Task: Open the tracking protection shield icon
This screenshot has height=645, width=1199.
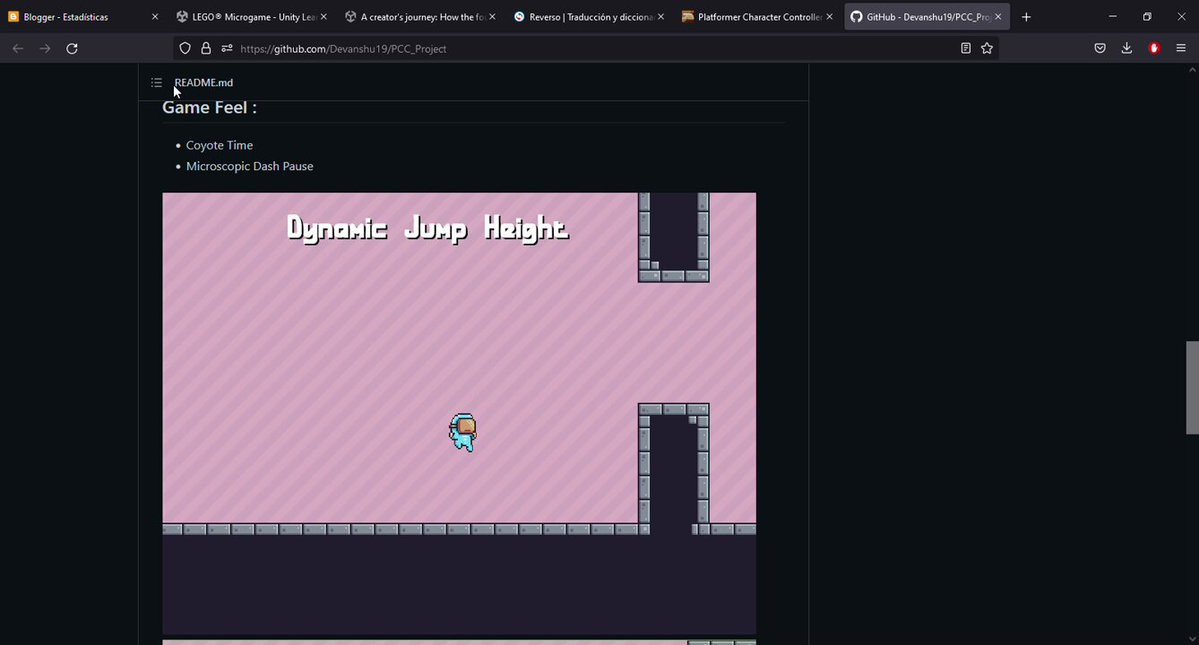Action: coord(185,48)
